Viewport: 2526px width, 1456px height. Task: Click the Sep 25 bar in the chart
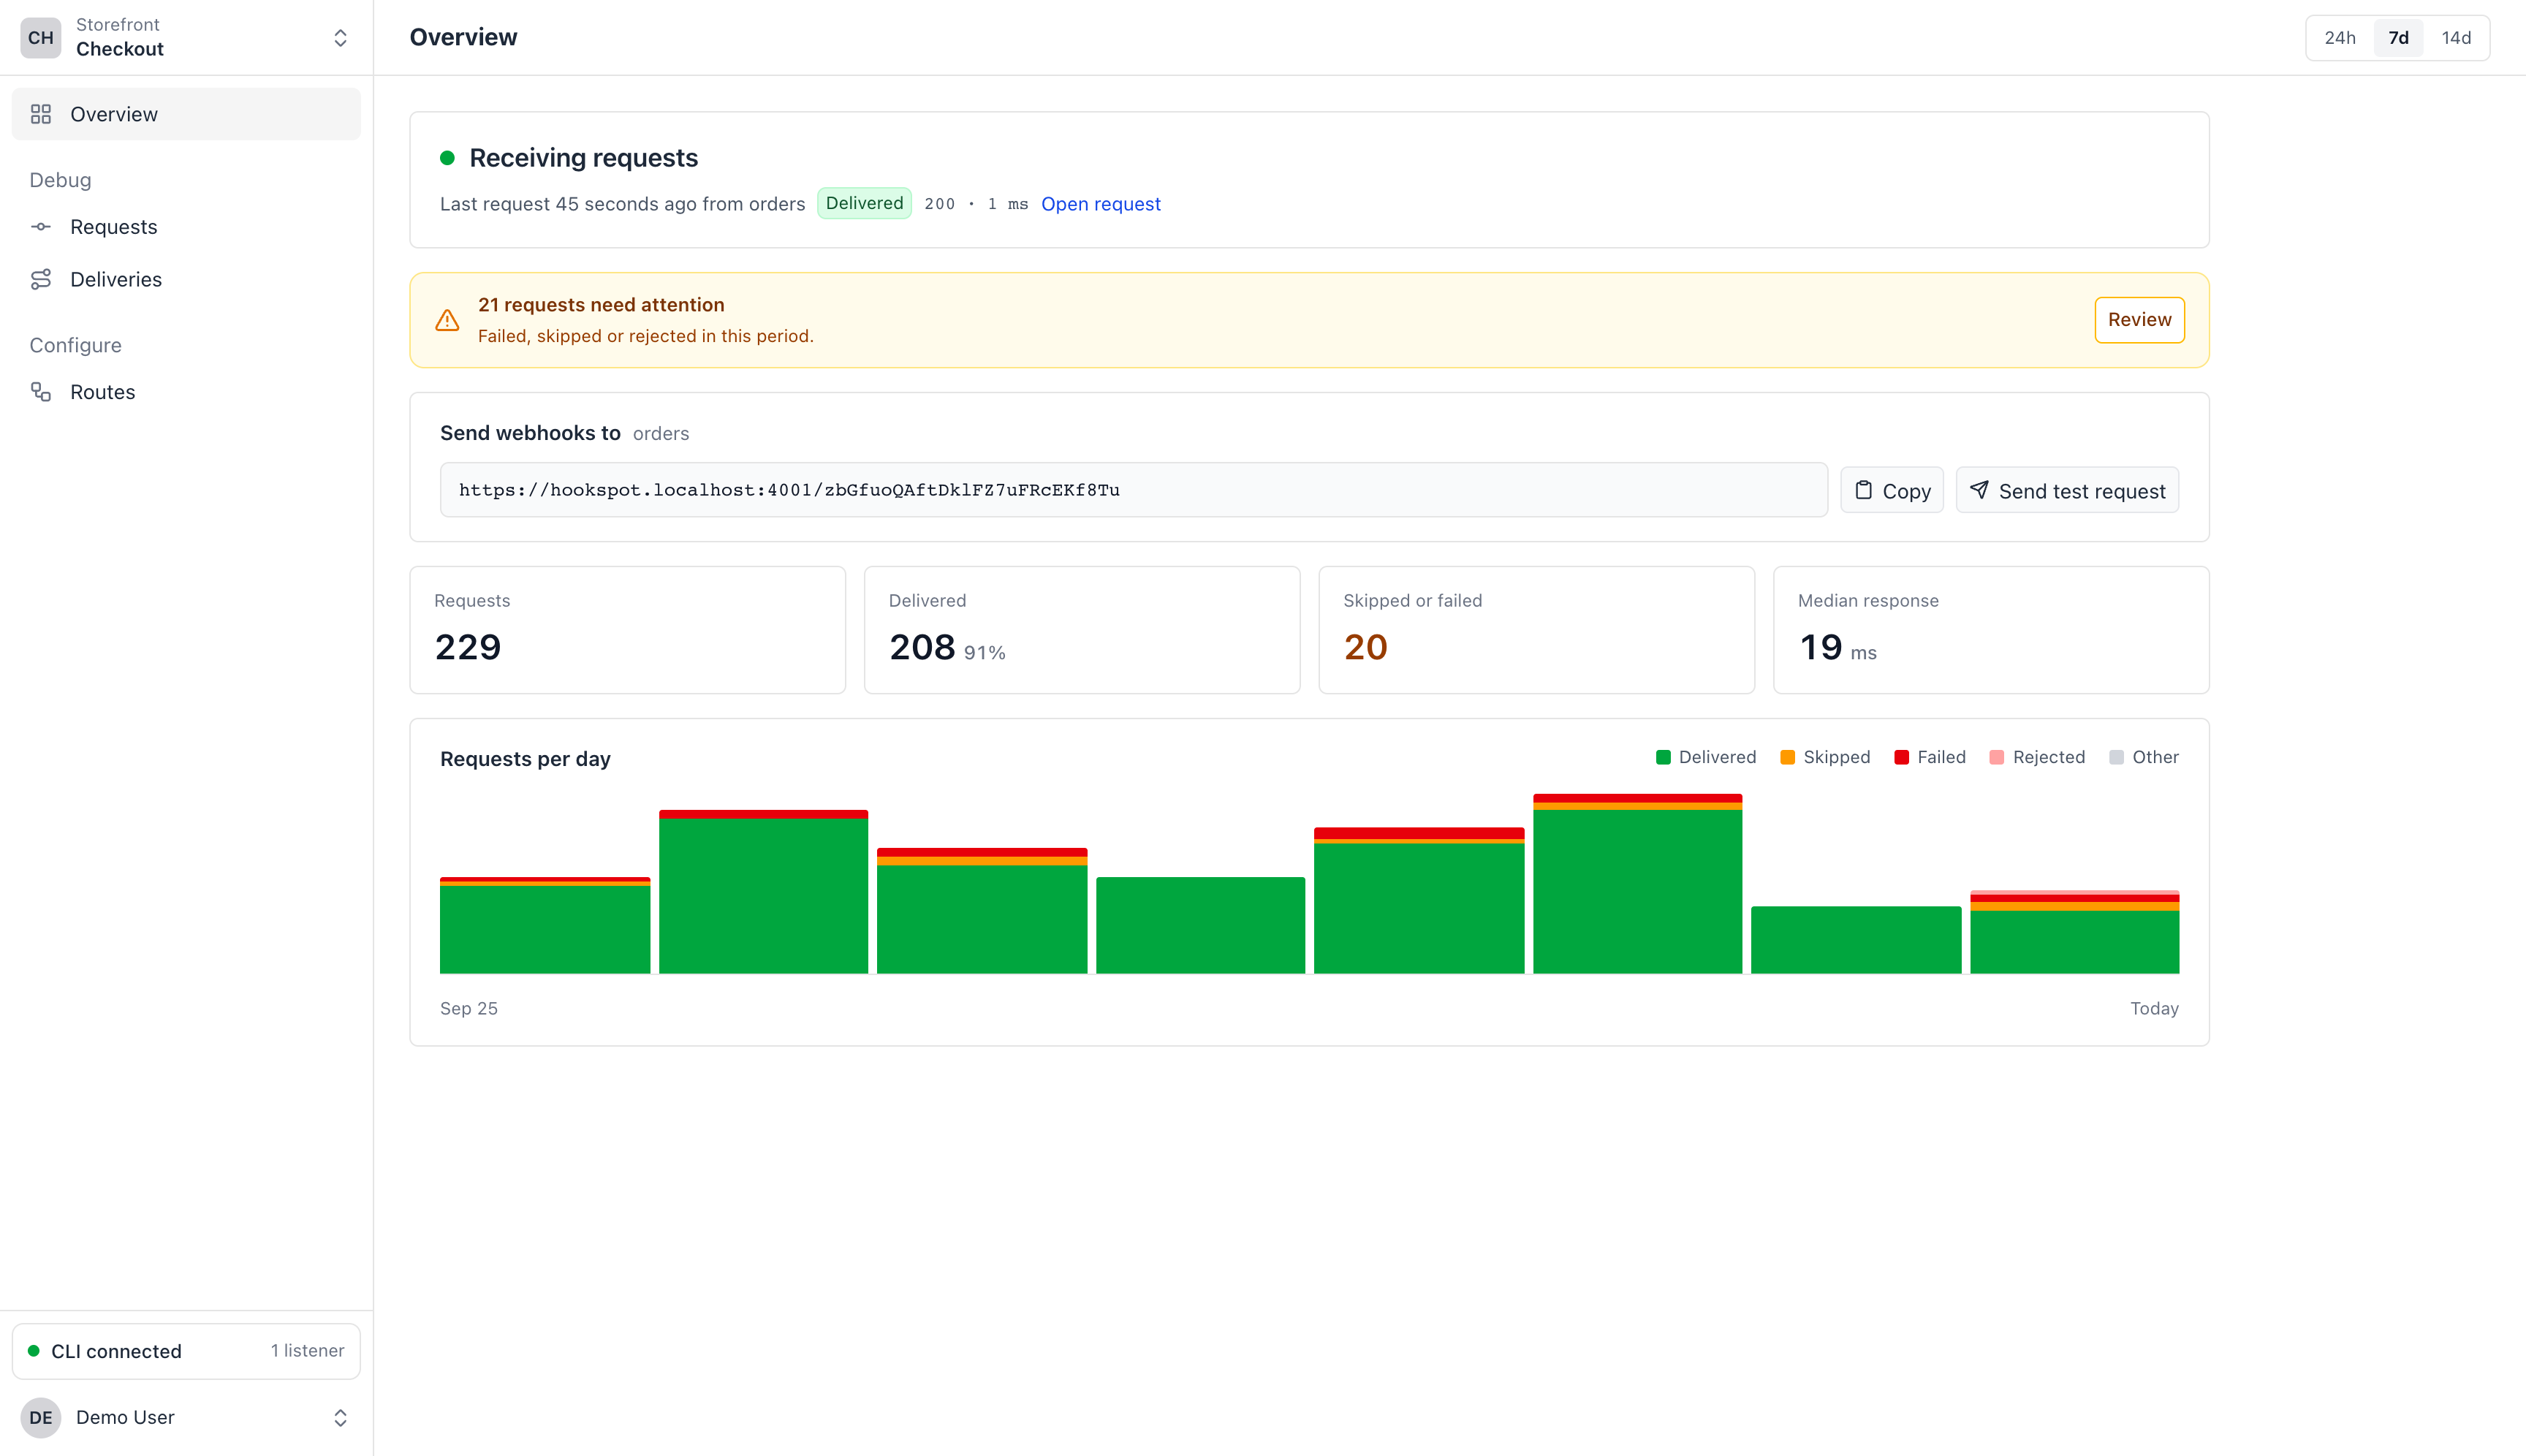(545, 925)
